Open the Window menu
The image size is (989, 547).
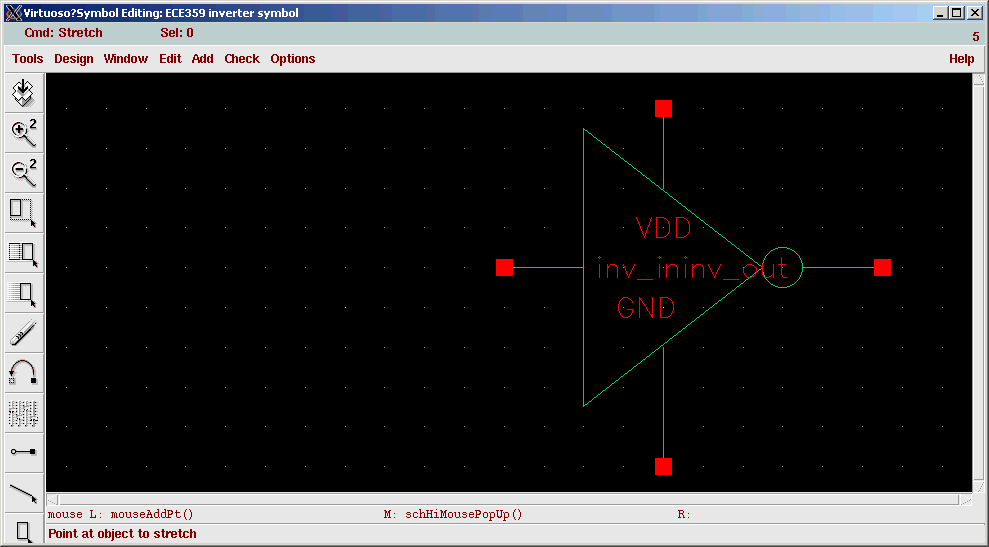(126, 59)
